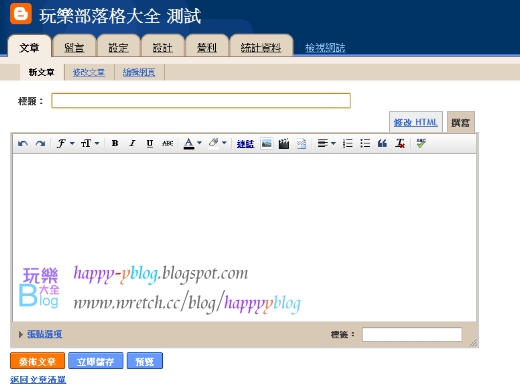Insert a jump break
The height and width of the screenshot is (390, 520).
point(301,144)
